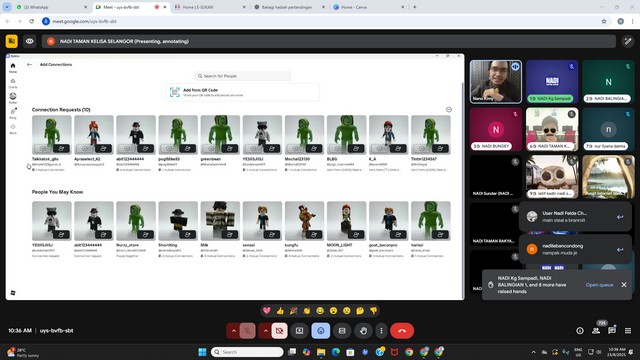Open the chat messages icon
640x360 pixels.
point(612,331)
